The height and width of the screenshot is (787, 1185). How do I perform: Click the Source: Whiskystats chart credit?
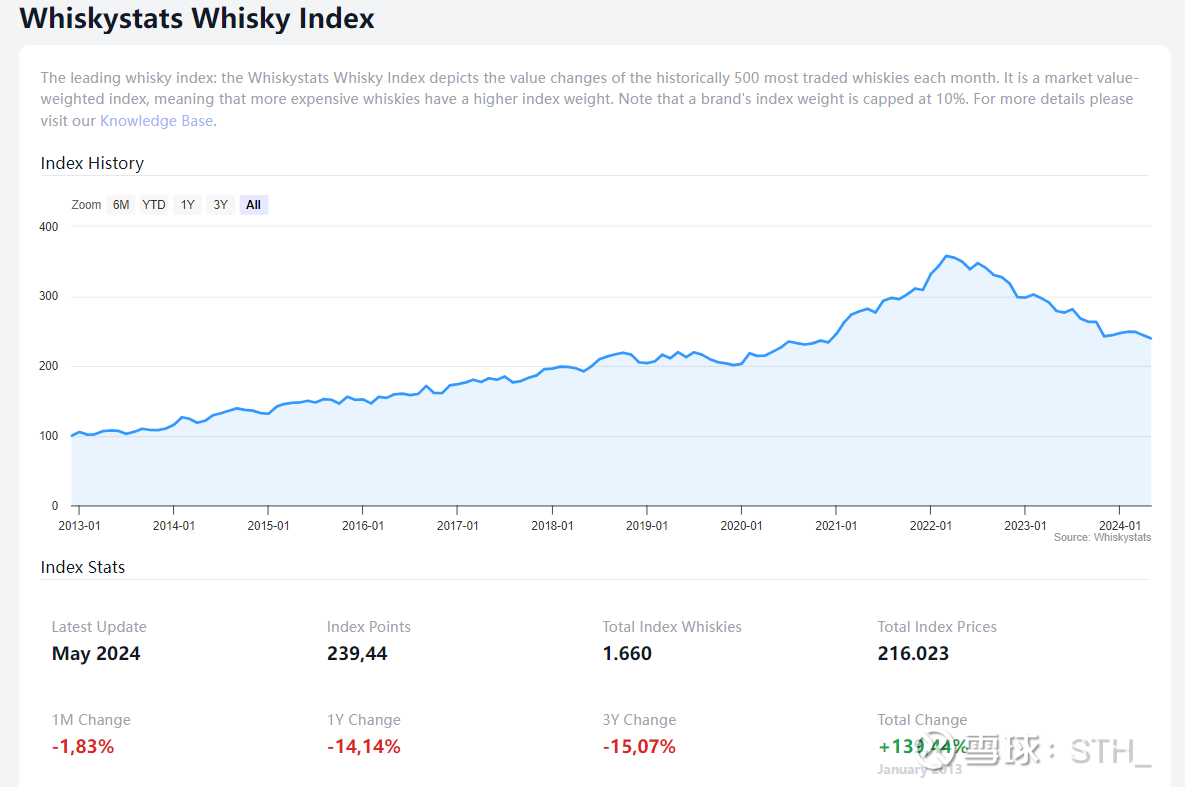(x=1102, y=538)
